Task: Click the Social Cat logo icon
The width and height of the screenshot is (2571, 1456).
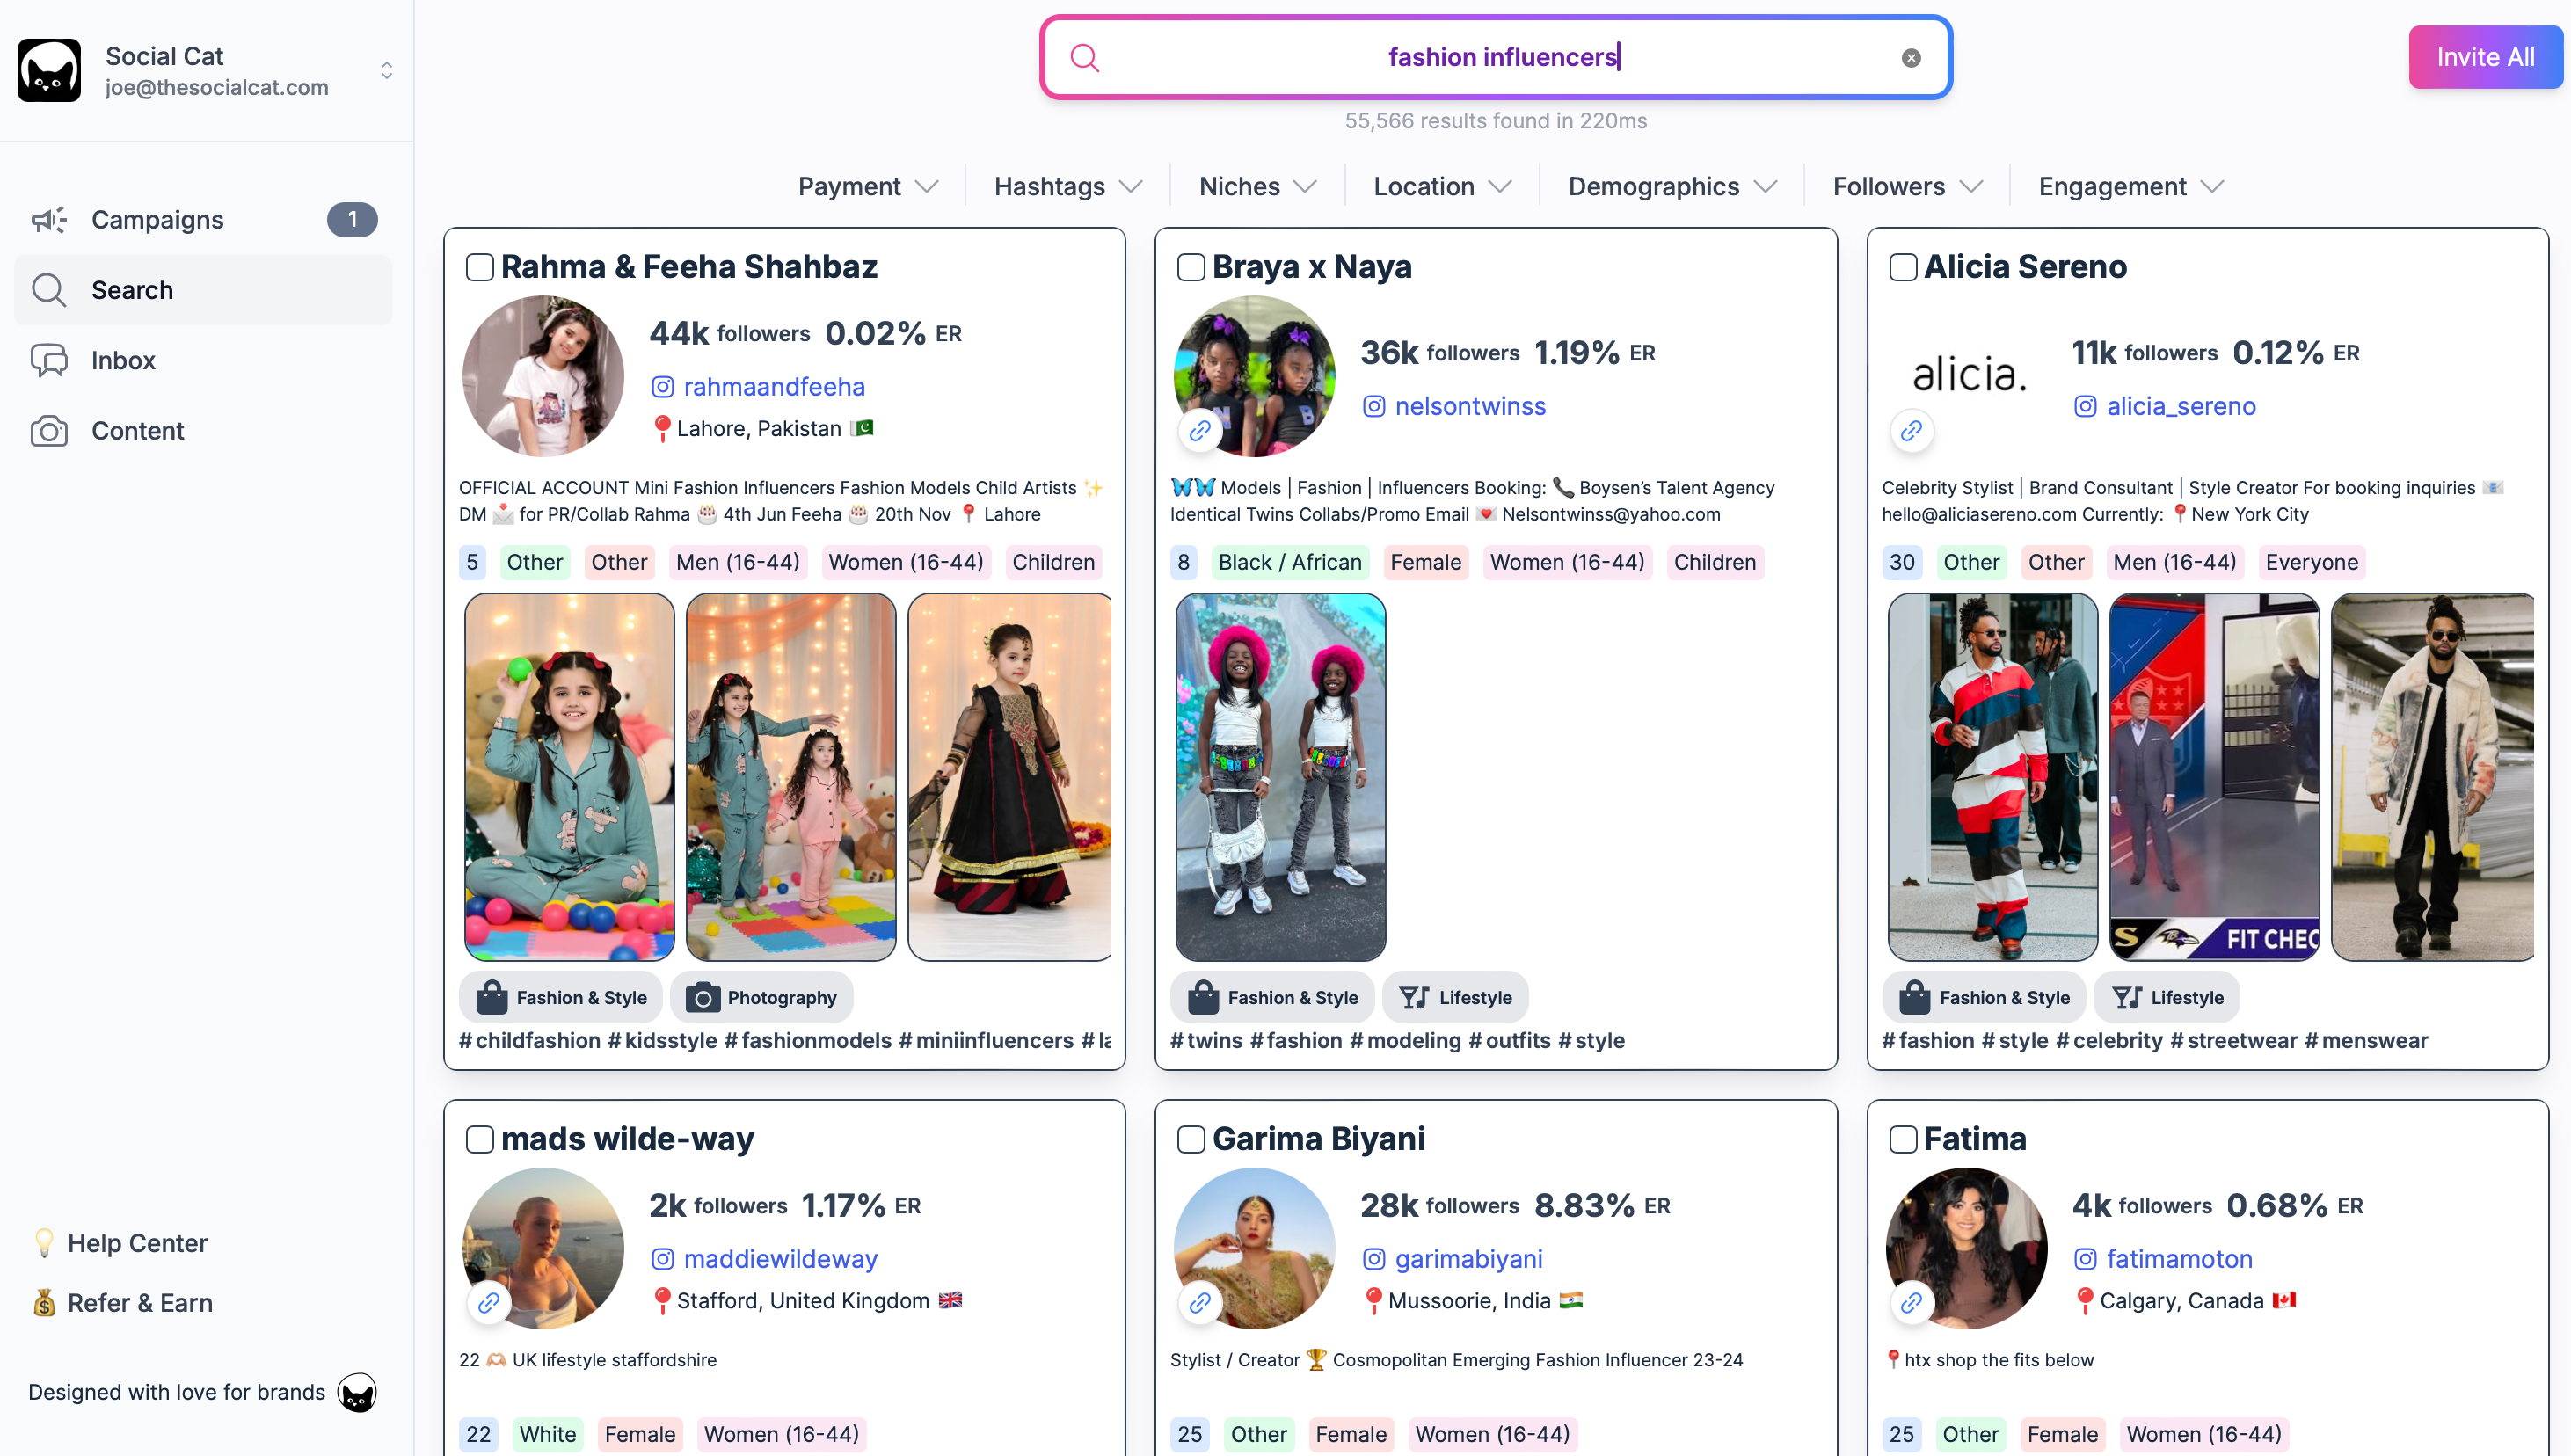Action: (x=49, y=70)
